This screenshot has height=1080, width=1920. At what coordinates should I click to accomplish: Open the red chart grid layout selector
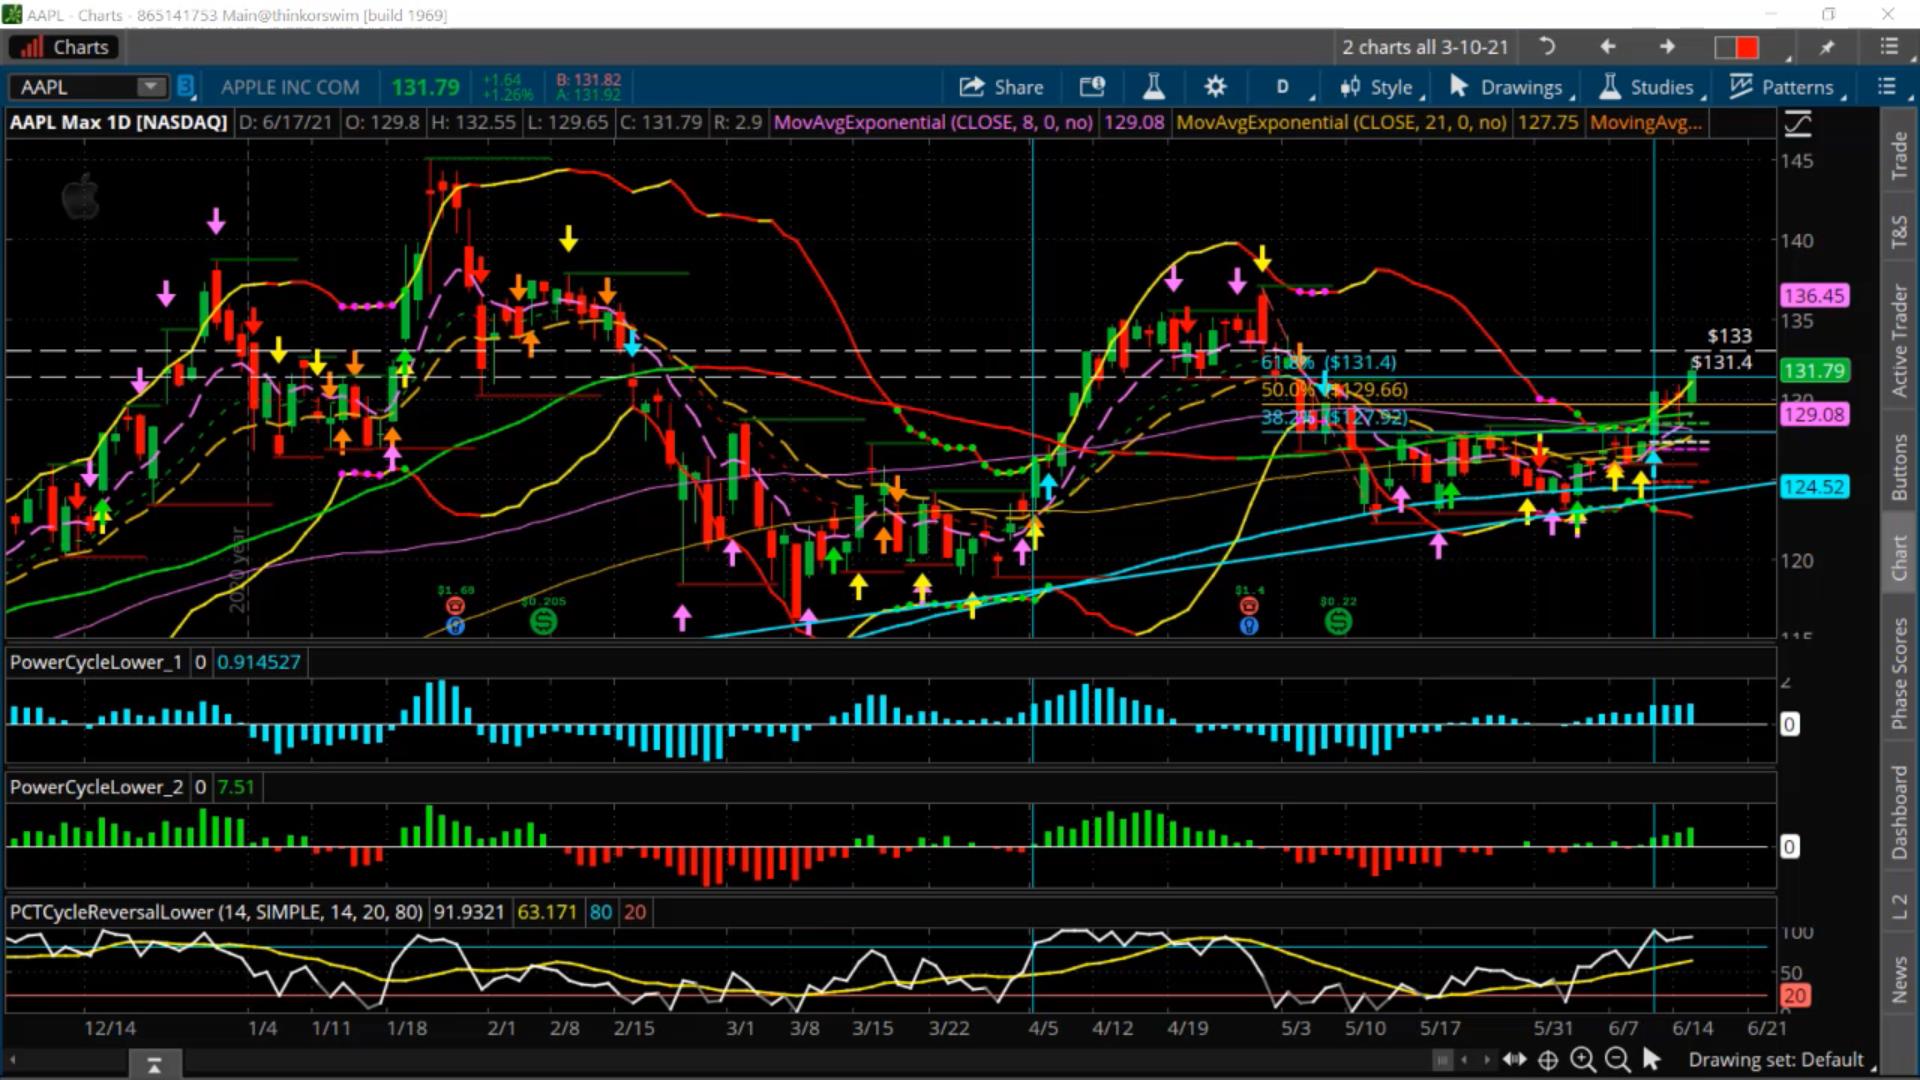pyautogui.click(x=1737, y=47)
